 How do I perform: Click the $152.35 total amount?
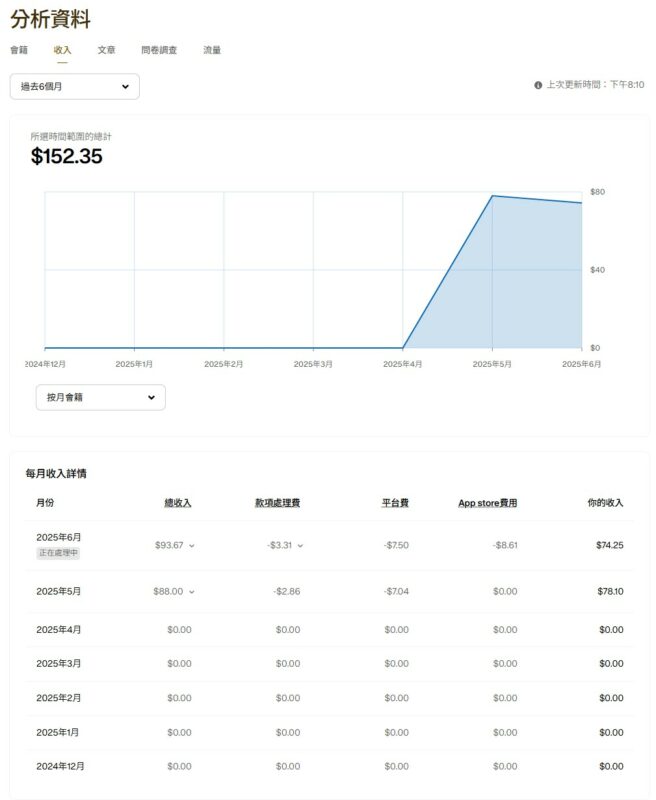pyautogui.click(x=66, y=156)
